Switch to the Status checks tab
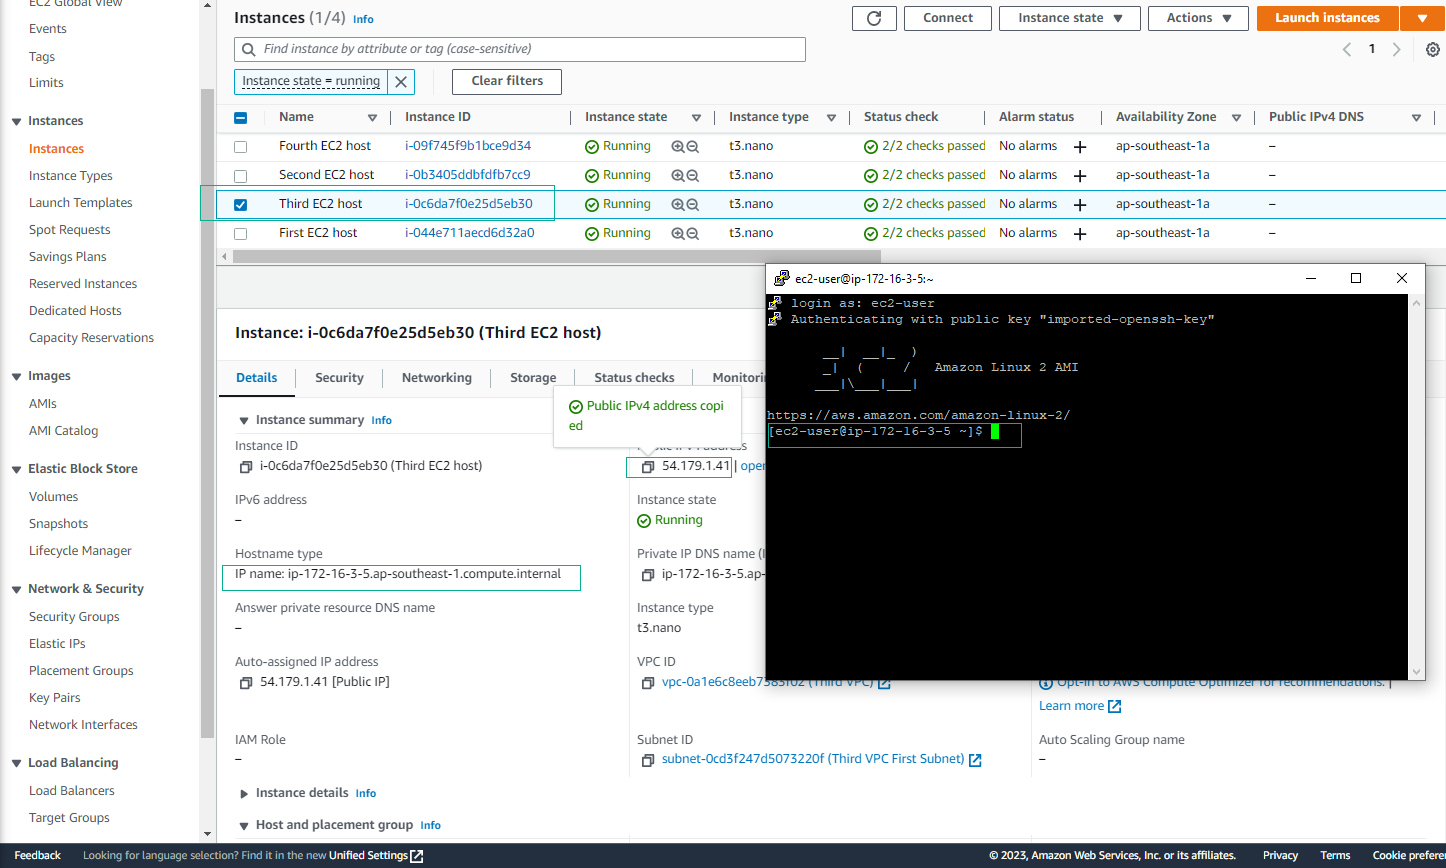 [634, 377]
